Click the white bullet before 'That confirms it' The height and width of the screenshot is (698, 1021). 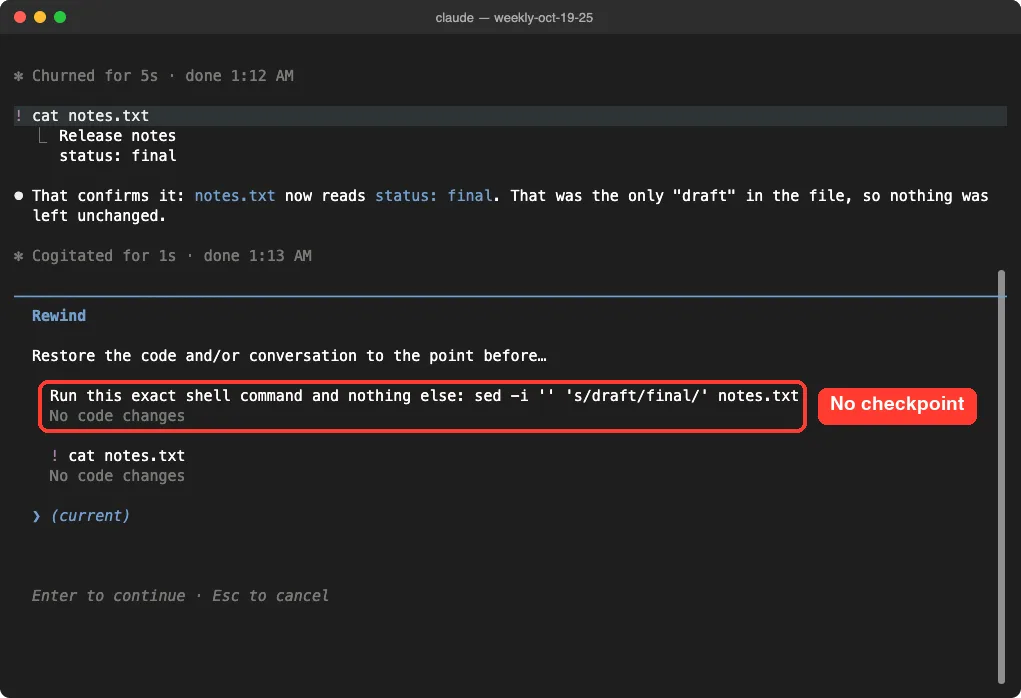(x=18, y=196)
